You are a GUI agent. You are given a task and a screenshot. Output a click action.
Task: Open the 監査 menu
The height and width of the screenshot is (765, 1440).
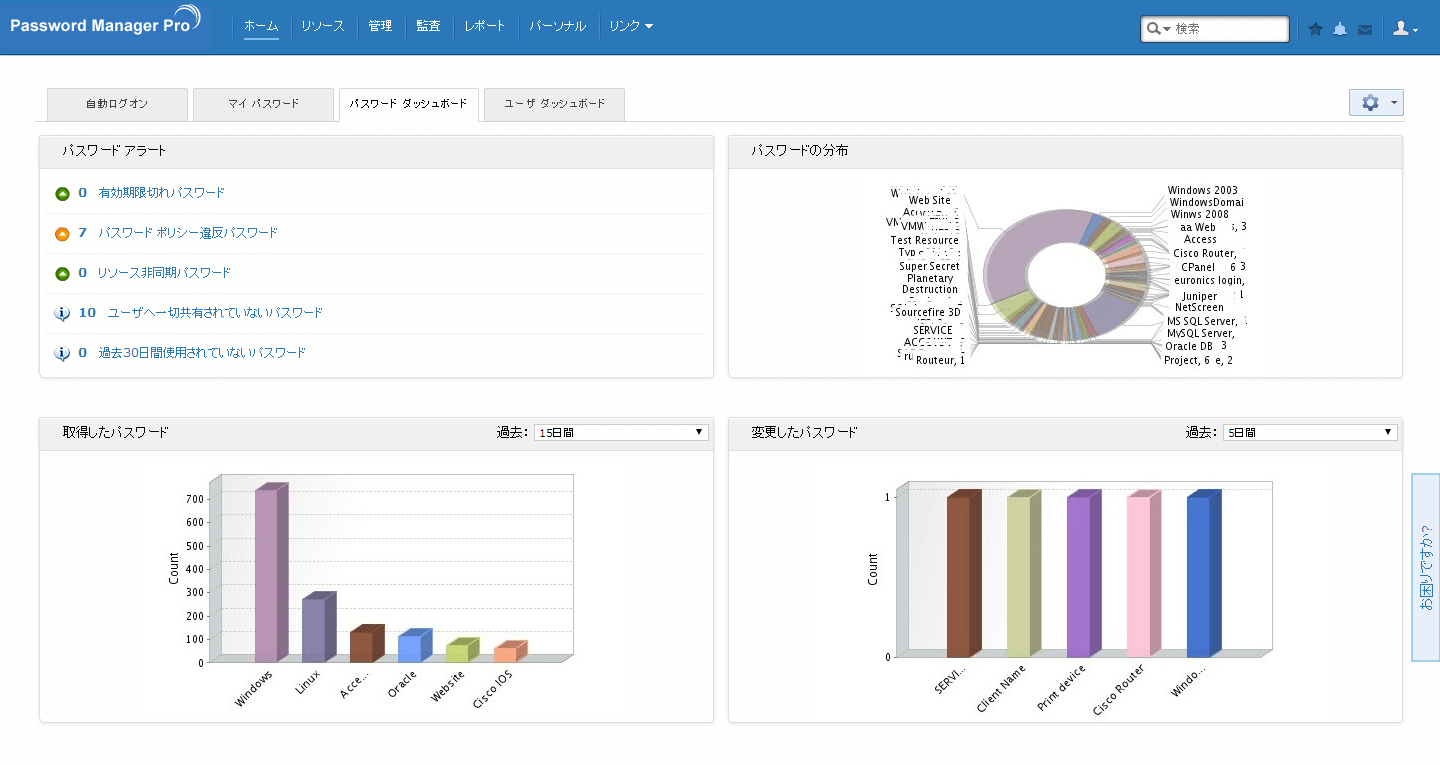428,26
